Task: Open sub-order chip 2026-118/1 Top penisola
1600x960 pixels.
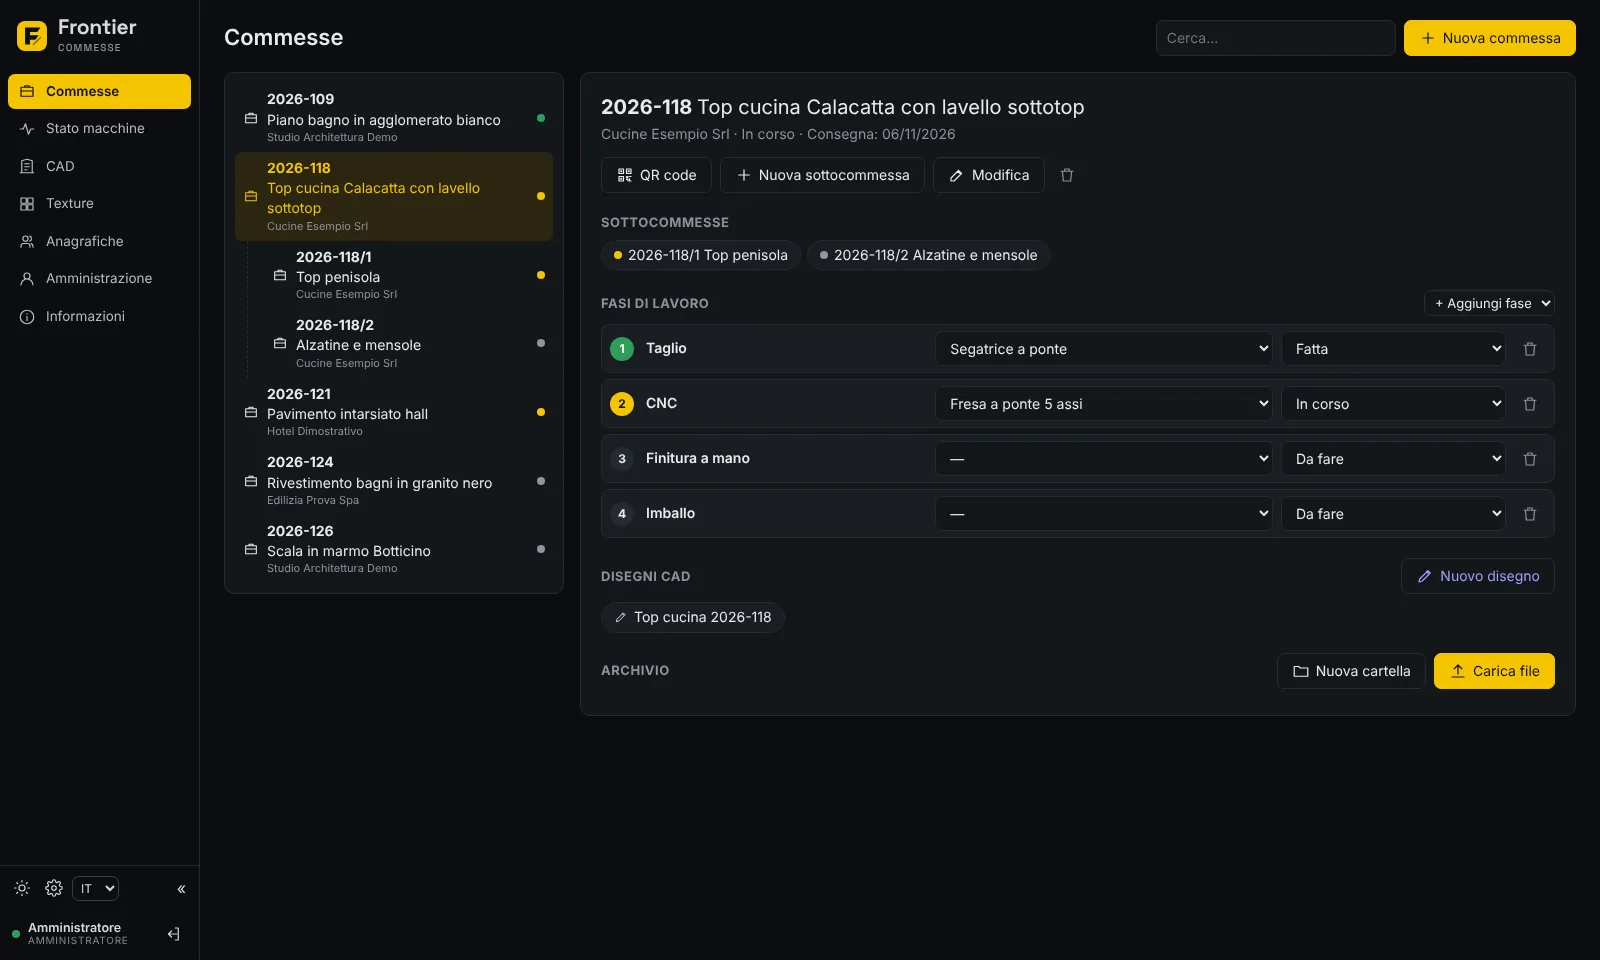Action: [x=700, y=255]
